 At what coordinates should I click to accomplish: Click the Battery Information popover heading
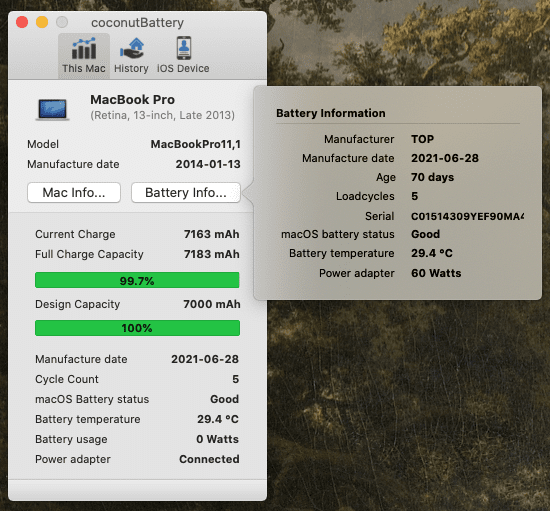tap(331, 113)
